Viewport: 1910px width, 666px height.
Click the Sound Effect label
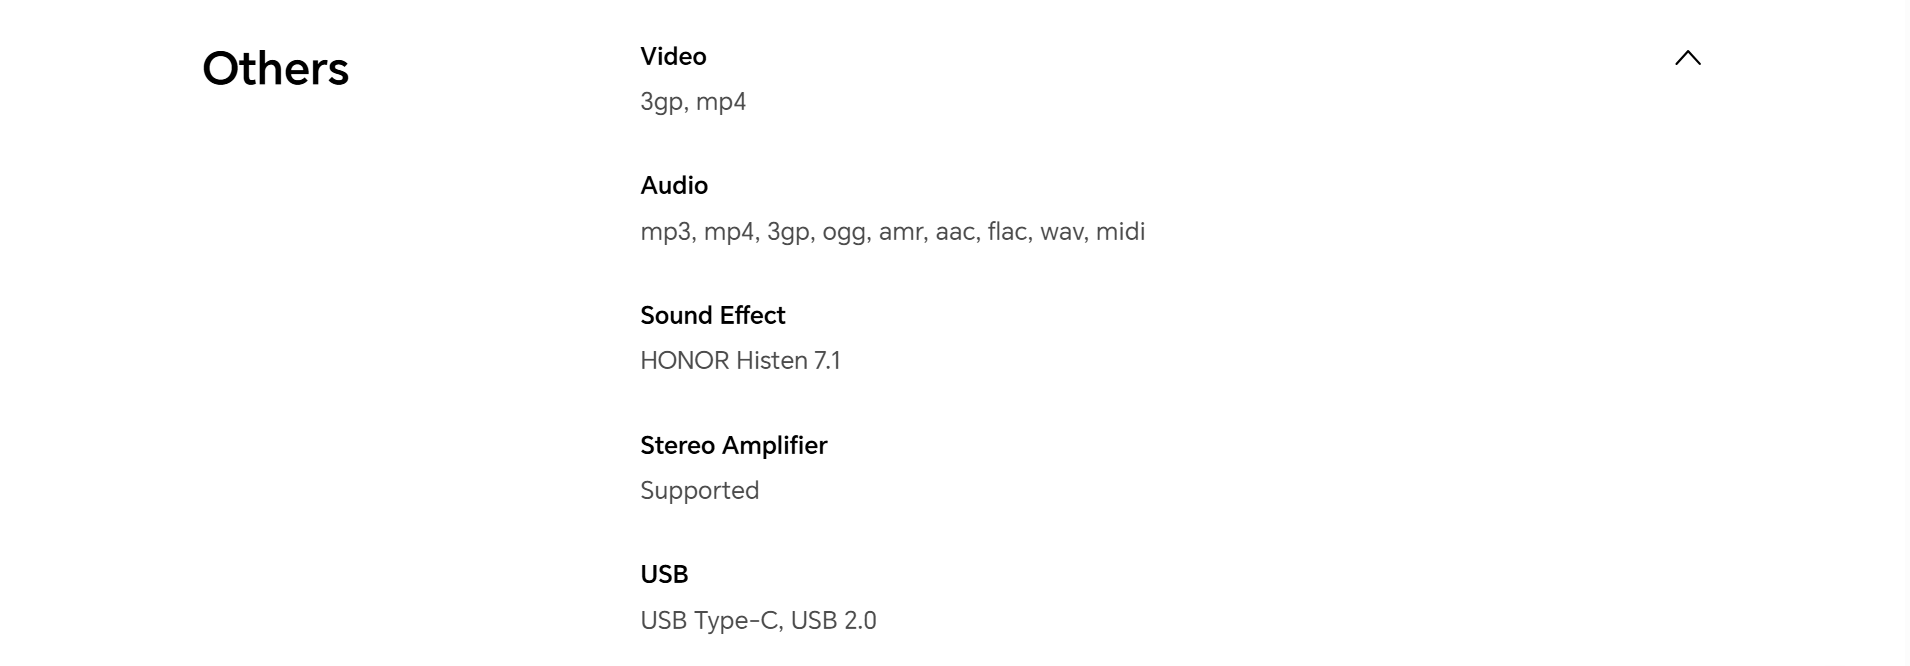coord(712,315)
